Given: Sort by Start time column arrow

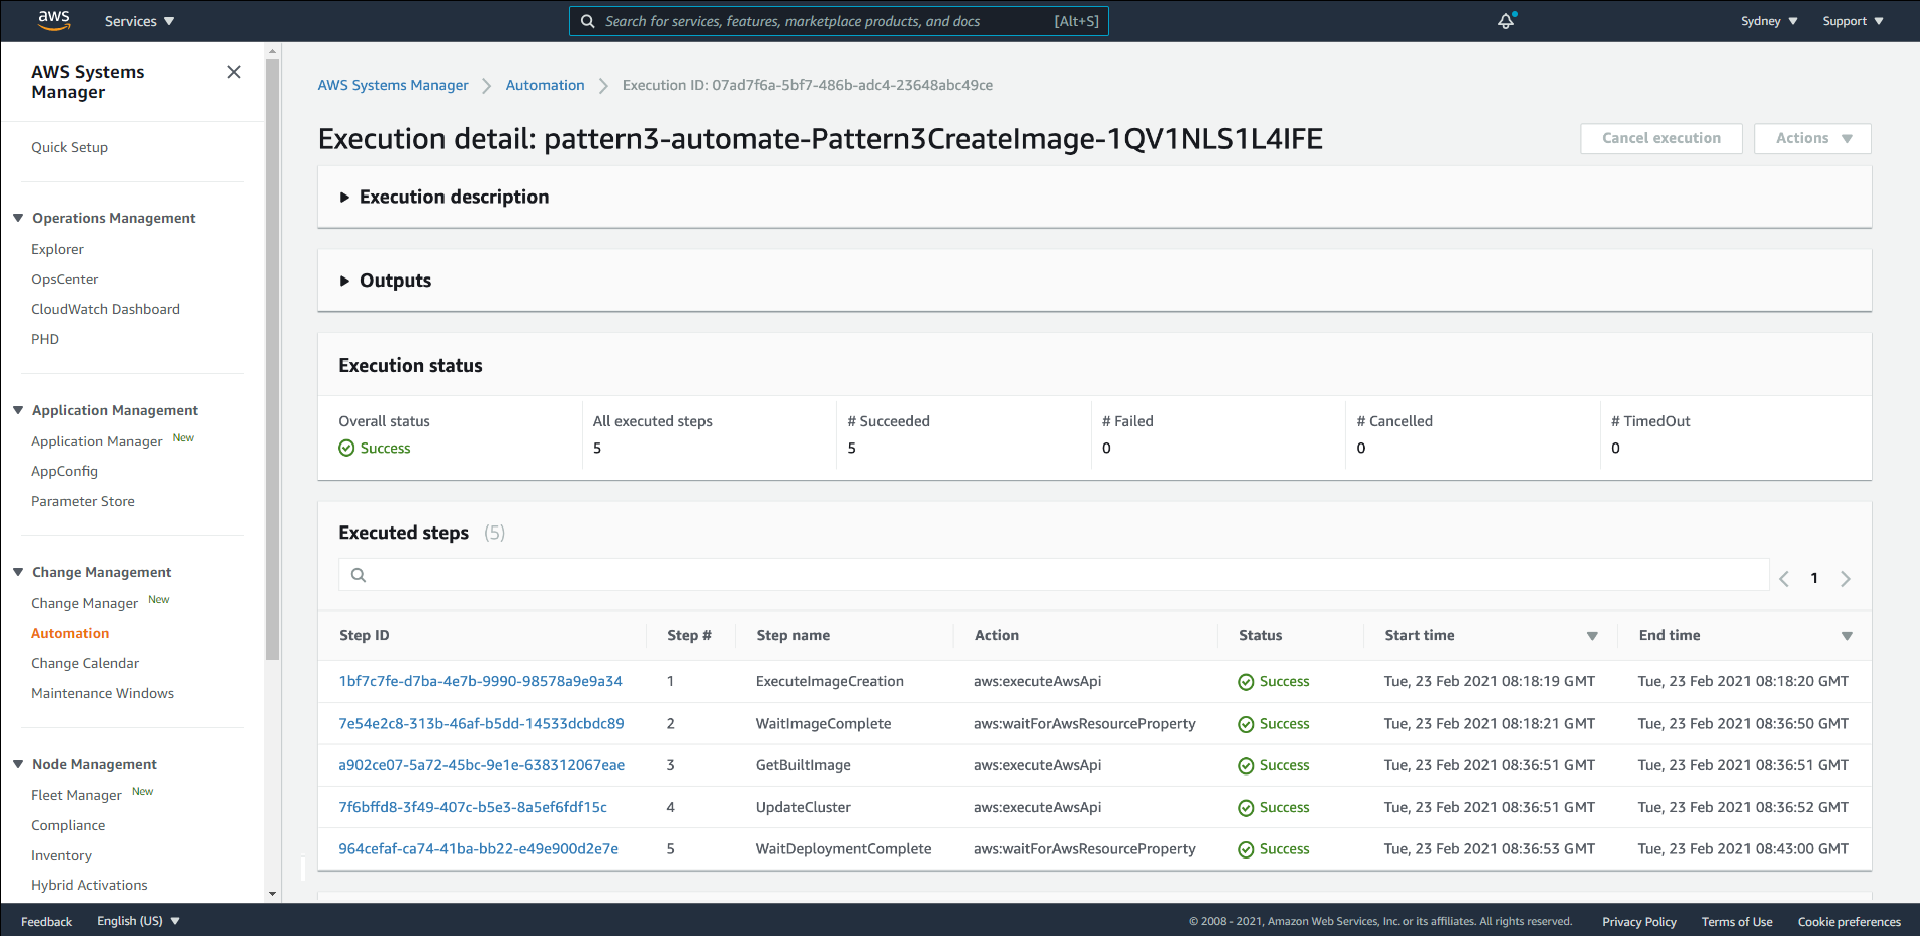Looking at the screenshot, I should coord(1592,636).
